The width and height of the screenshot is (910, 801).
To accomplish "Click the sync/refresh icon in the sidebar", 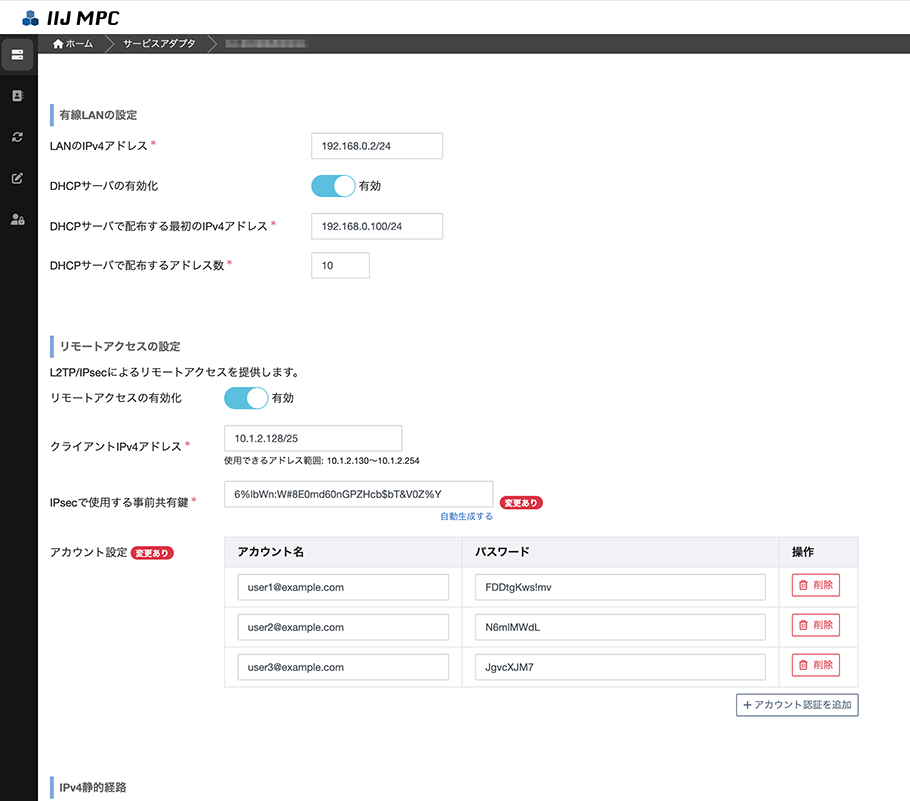I will [x=17, y=136].
